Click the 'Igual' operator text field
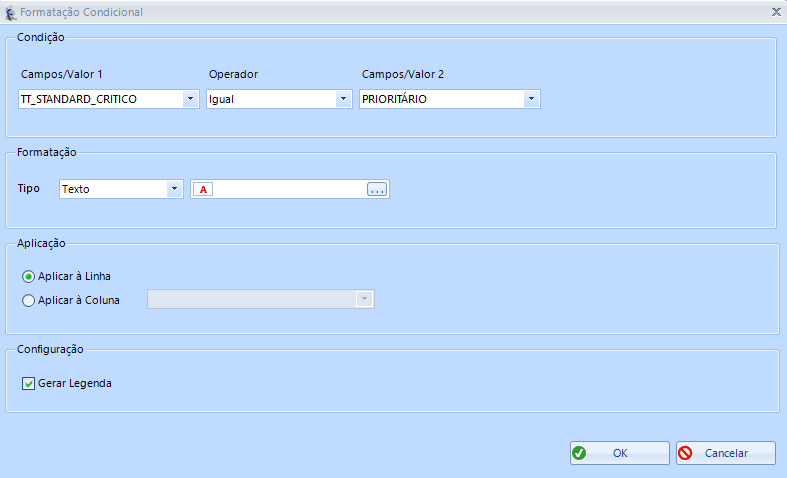This screenshot has width=787, height=478. click(x=268, y=99)
